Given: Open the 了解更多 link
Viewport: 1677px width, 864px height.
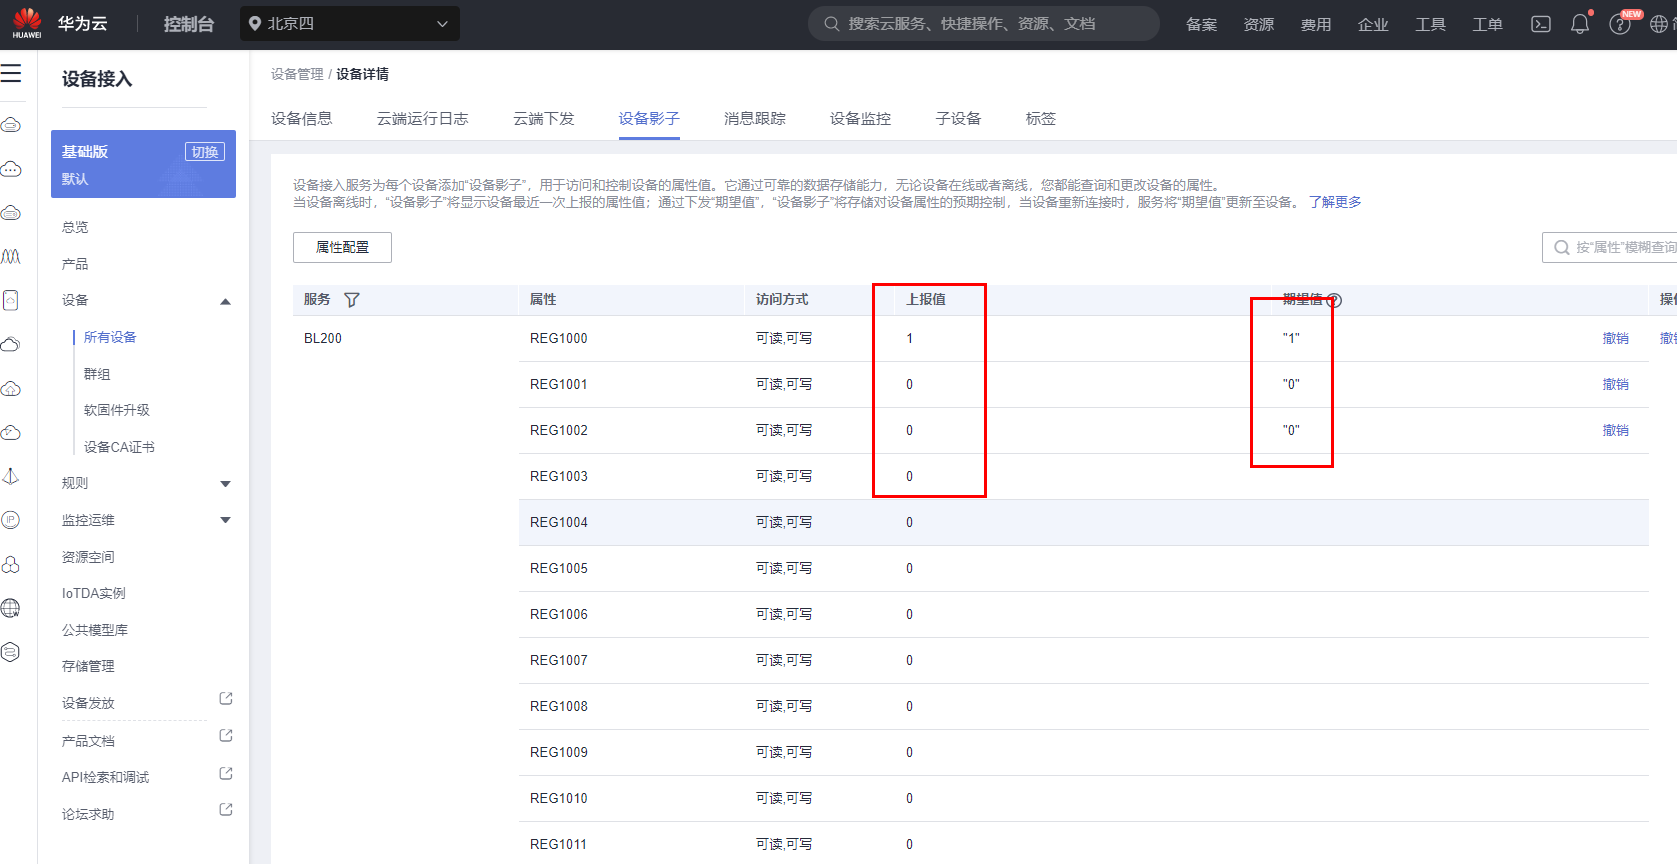Looking at the screenshot, I should [x=1335, y=202].
